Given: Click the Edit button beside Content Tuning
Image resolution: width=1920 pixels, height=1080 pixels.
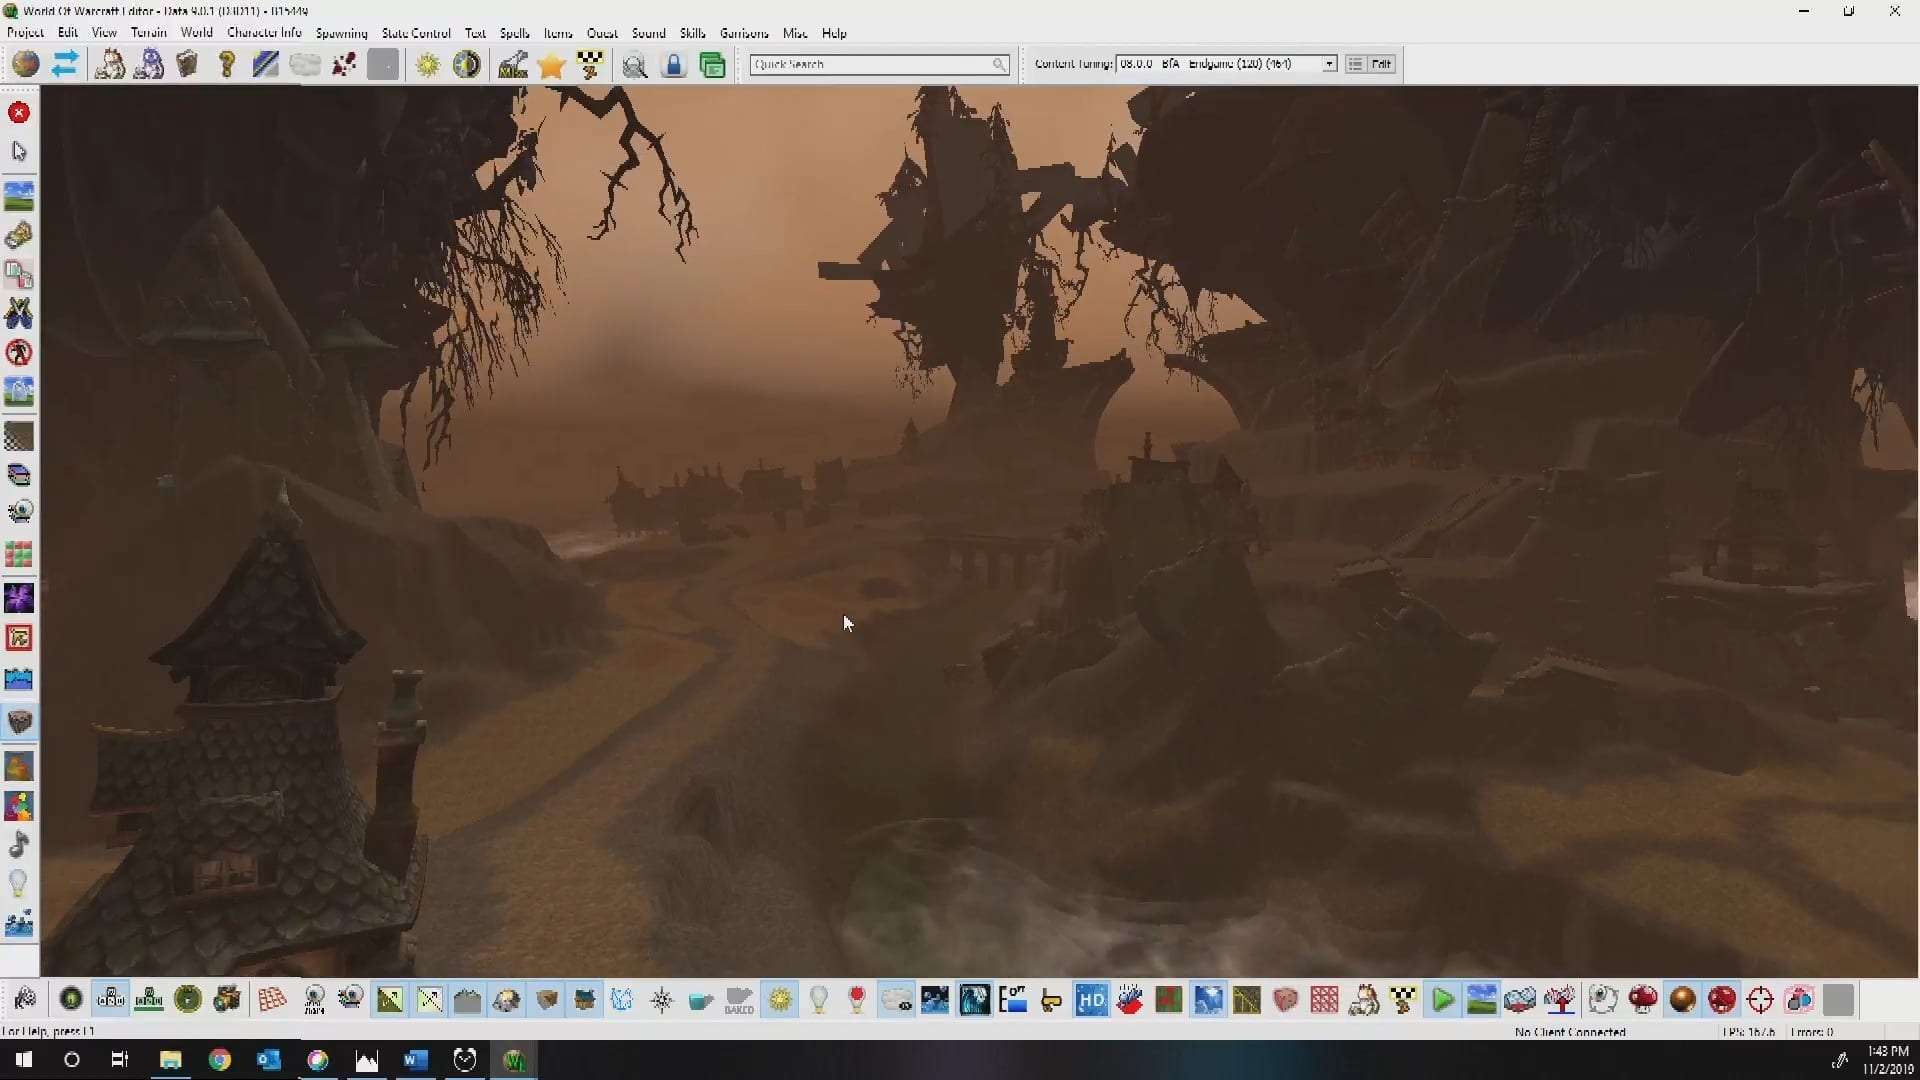Looking at the screenshot, I should pos(1381,64).
